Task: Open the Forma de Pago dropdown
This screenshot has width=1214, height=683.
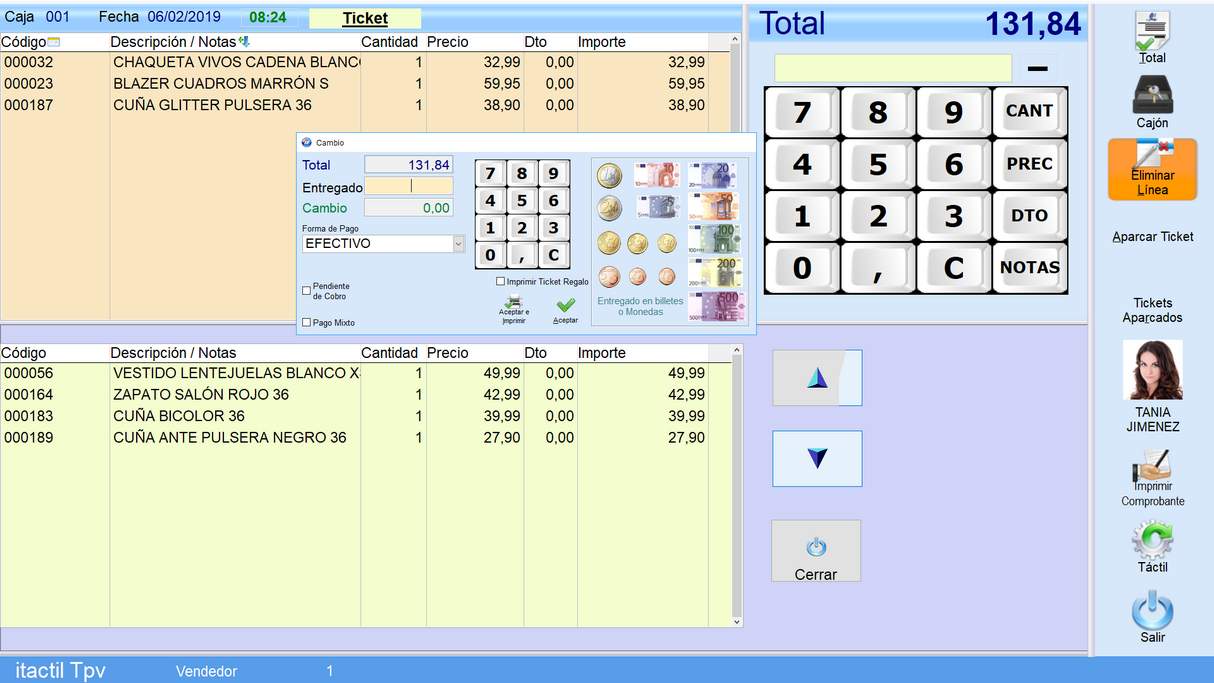Action: (459, 244)
